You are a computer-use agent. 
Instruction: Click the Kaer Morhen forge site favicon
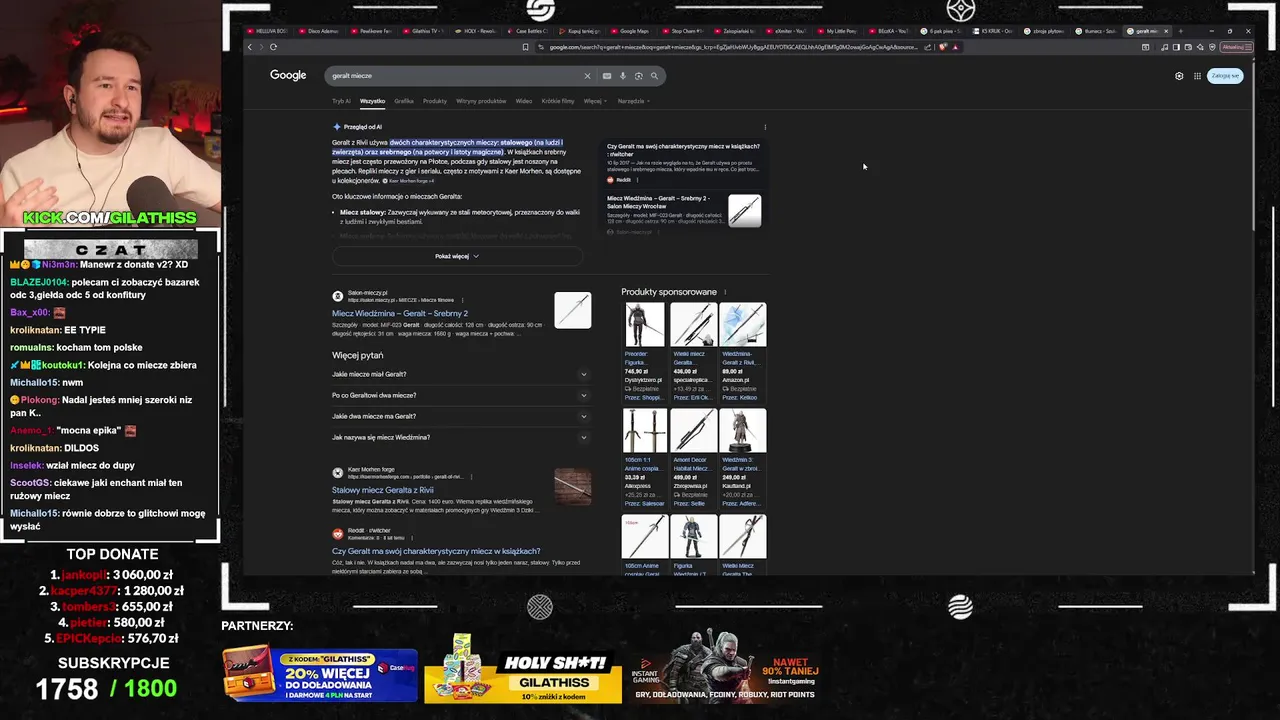pyautogui.click(x=338, y=472)
